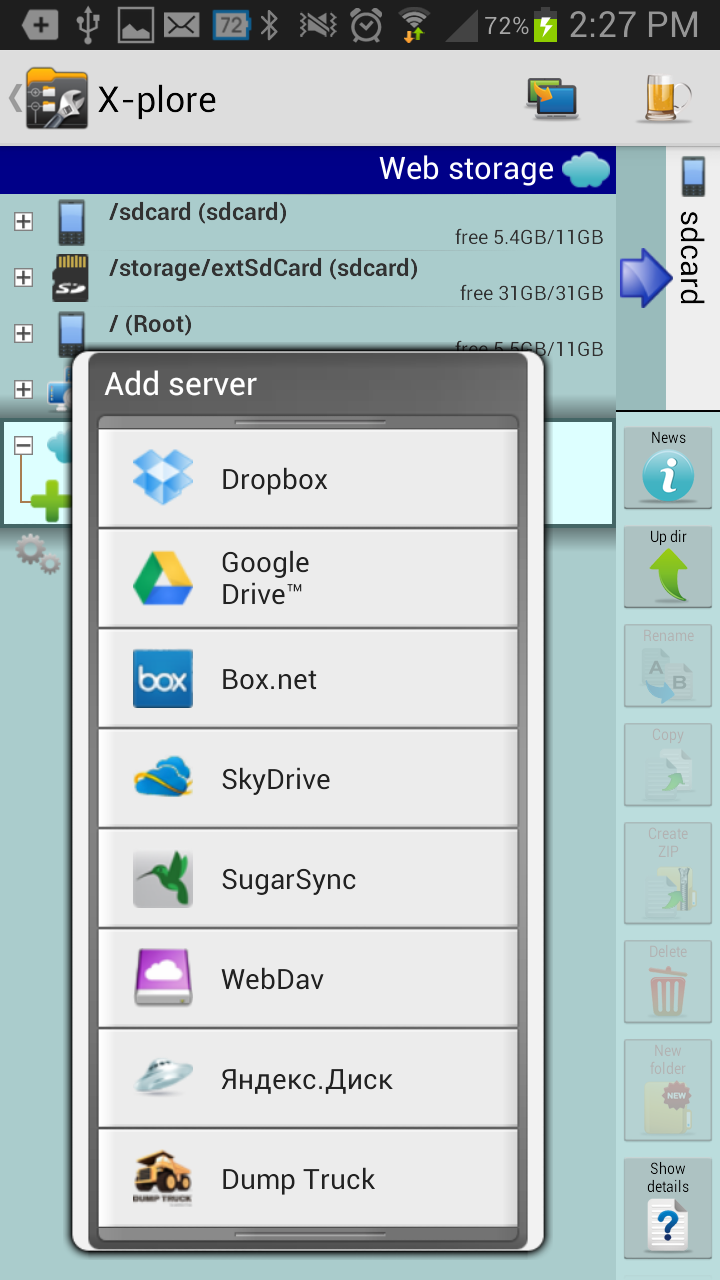Image resolution: width=720 pixels, height=1280 pixels.
Task: Expand the /storage/extSdCard entry
Action: [x=23, y=278]
